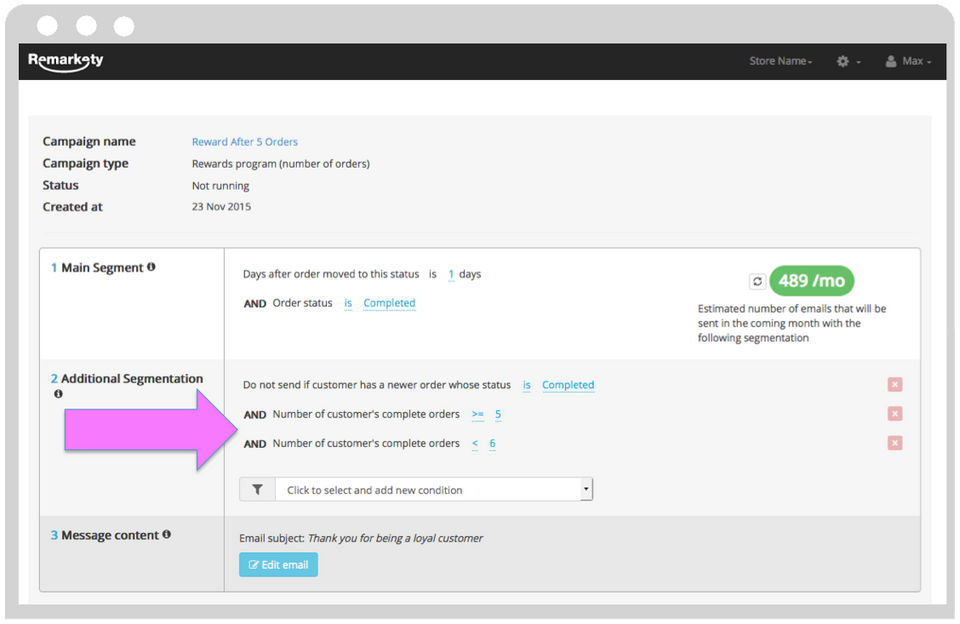Expand the add new condition dropdown
This screenshot has width=960, height=624.
586,490
